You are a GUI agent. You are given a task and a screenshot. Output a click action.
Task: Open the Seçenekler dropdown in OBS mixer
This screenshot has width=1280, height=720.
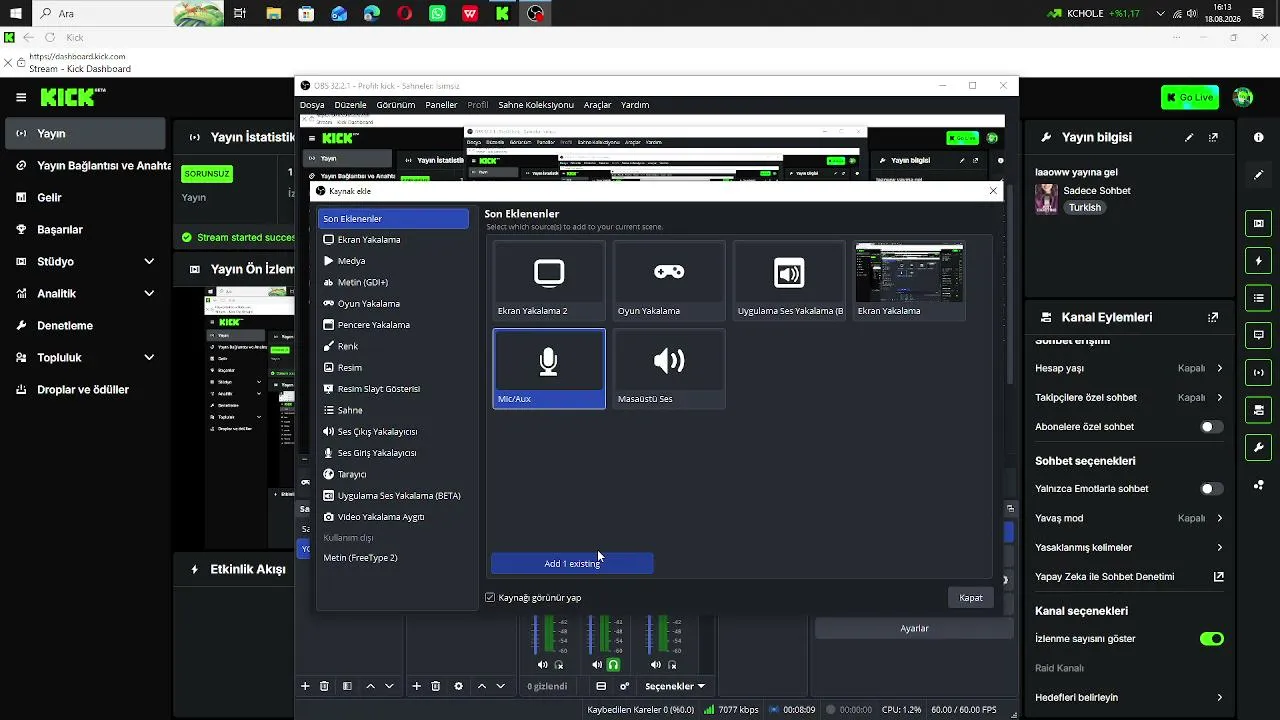coord(675,686)
